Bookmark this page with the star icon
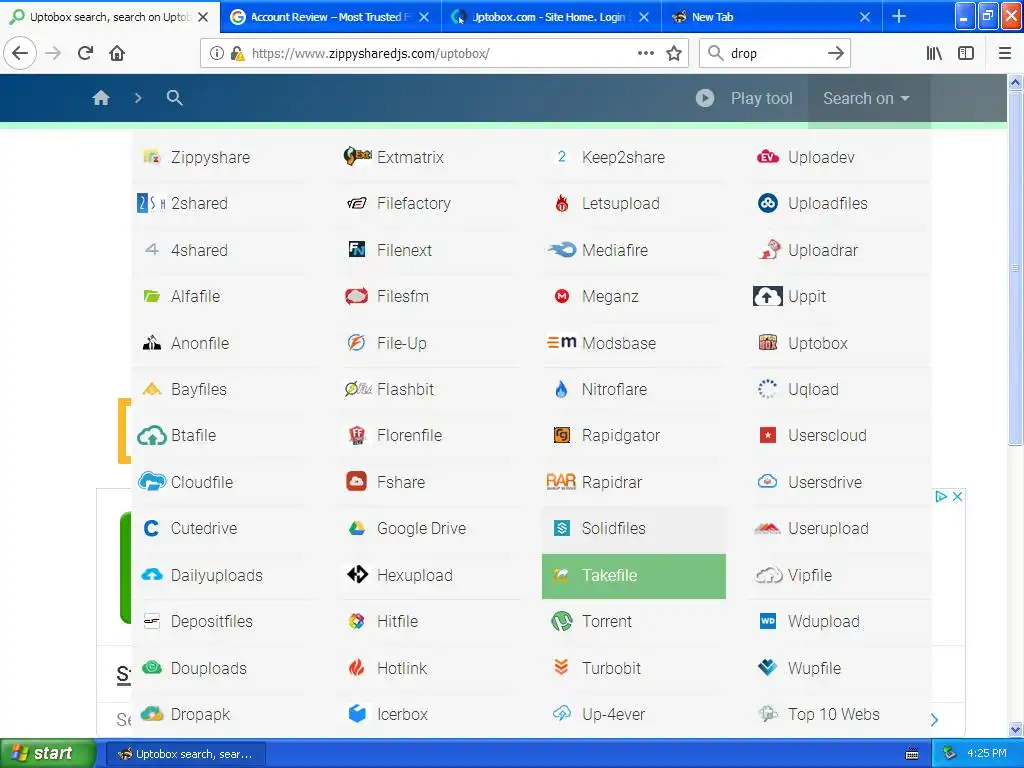1024x768 pixels. point(674,53)
